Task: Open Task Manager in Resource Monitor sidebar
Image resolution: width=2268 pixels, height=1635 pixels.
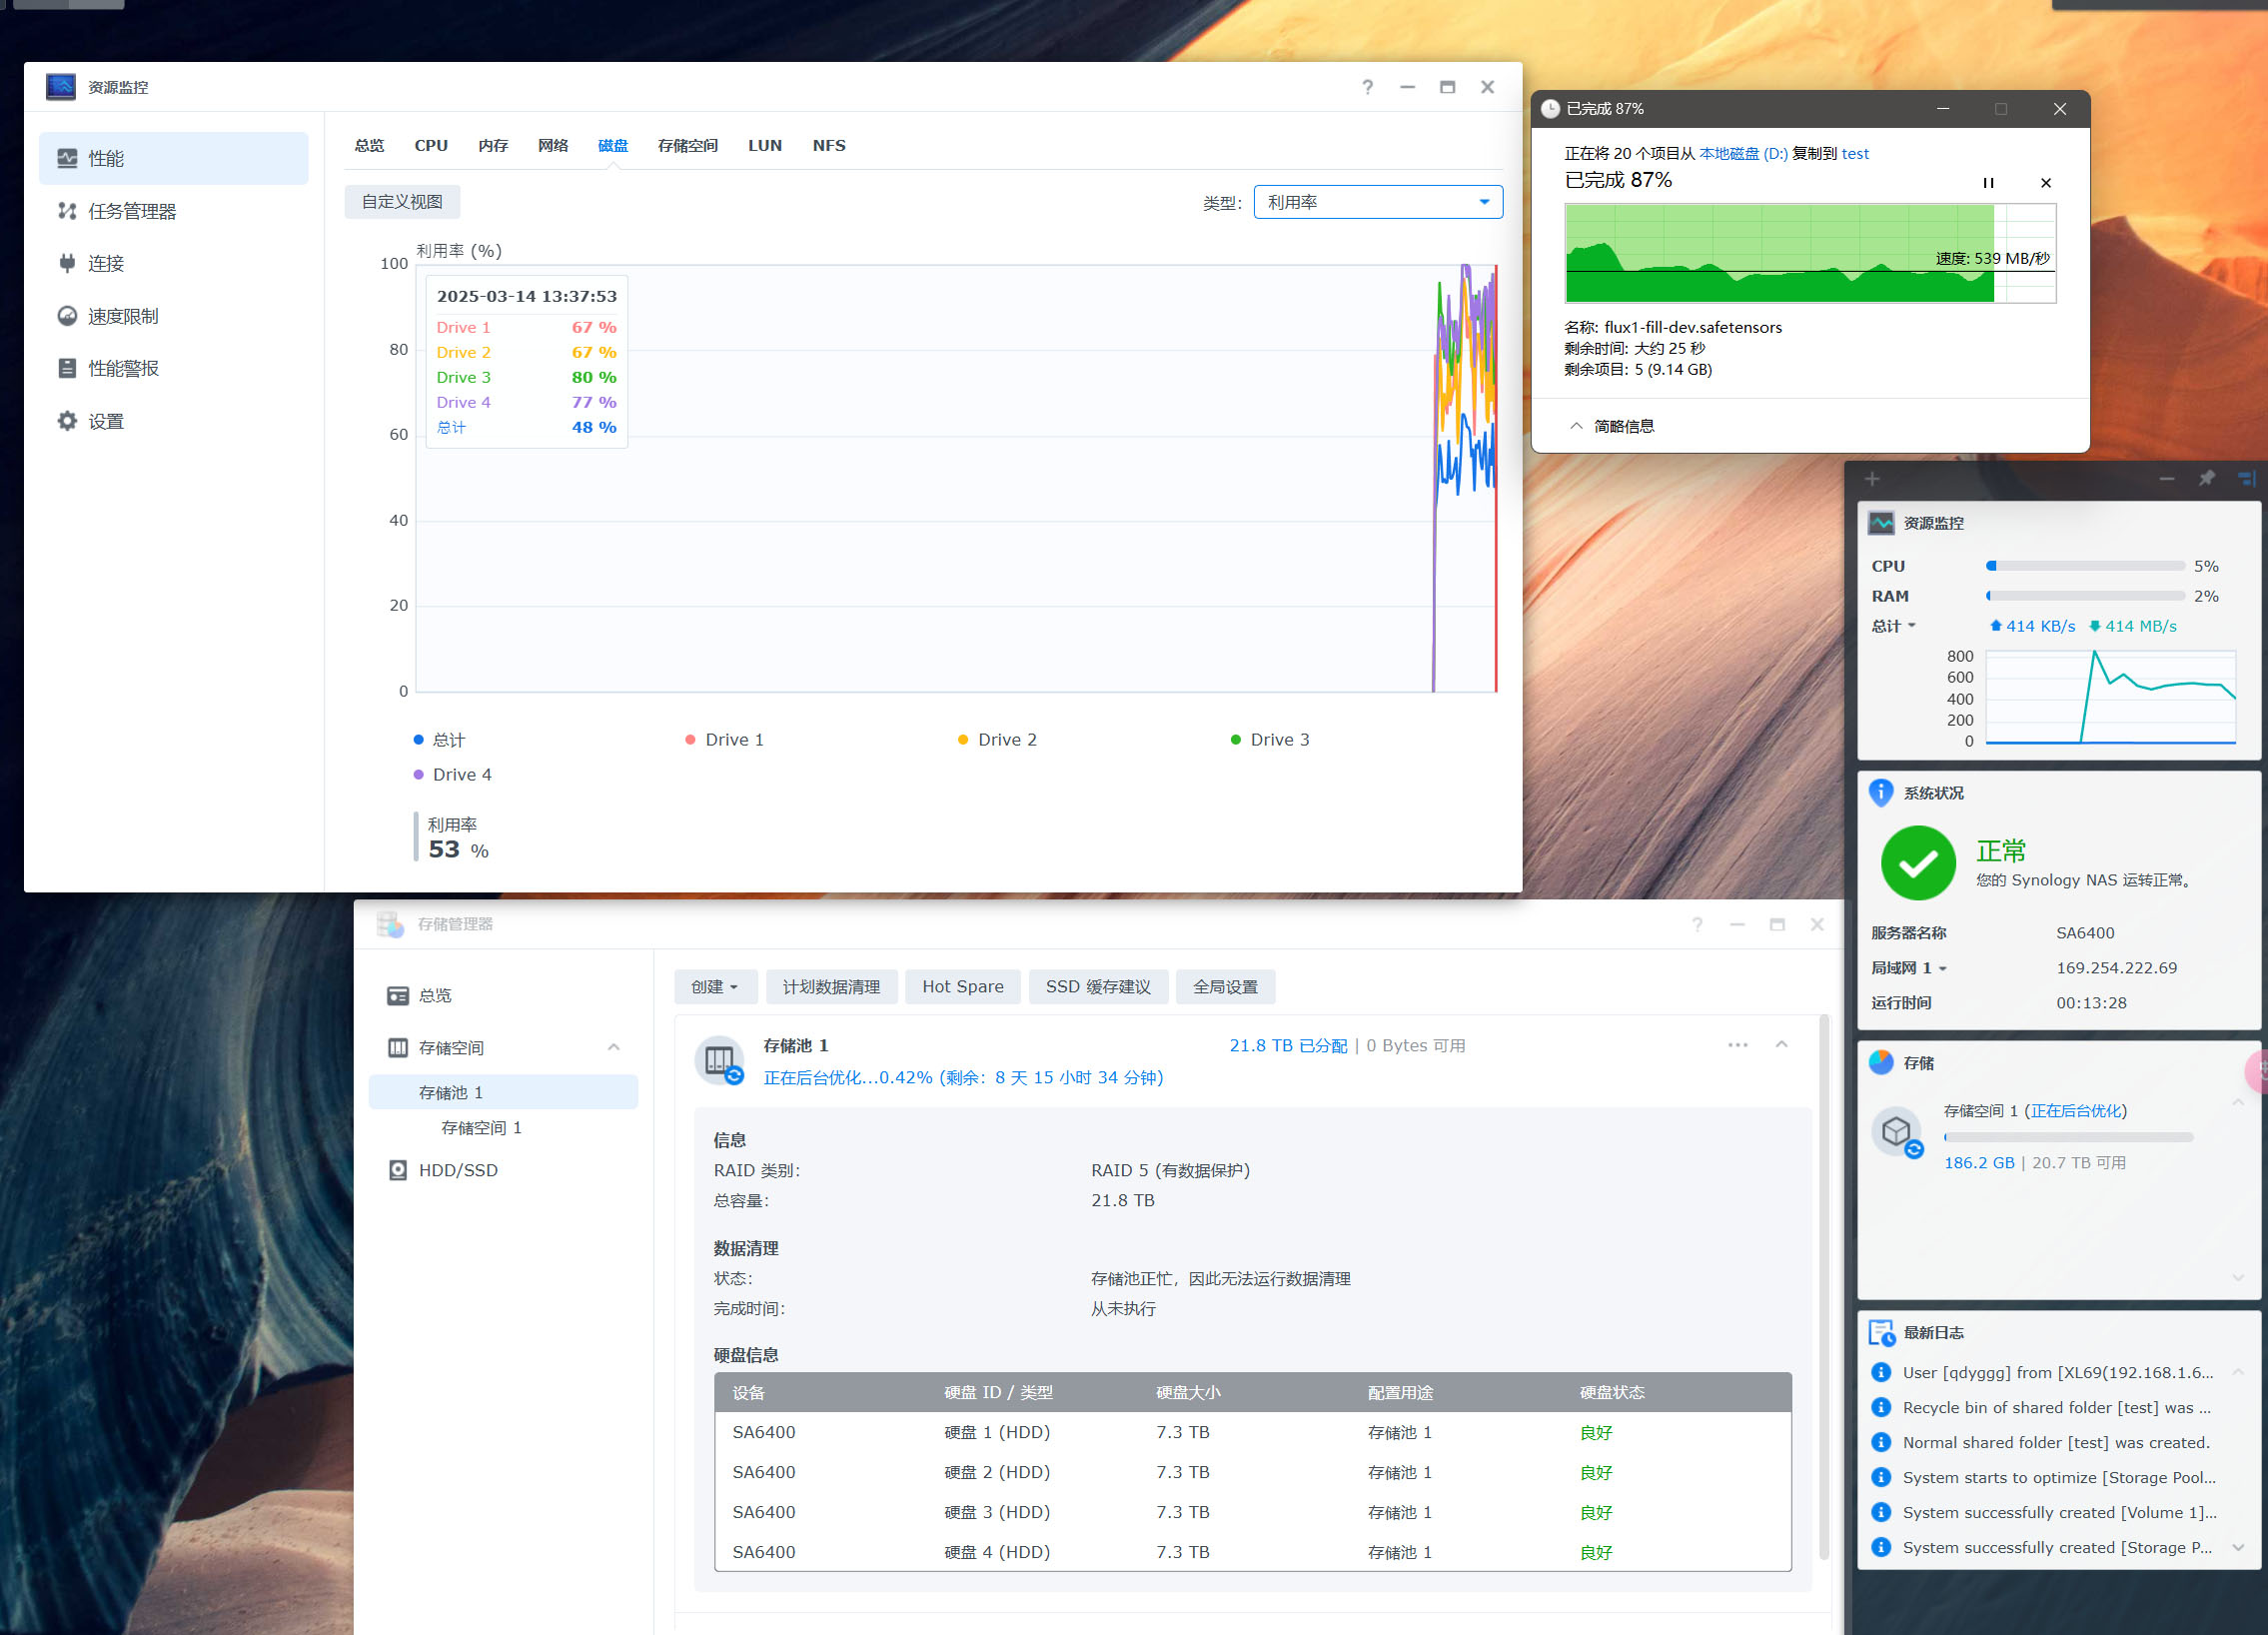Action: pyautogui.click(x=131, y=211)
